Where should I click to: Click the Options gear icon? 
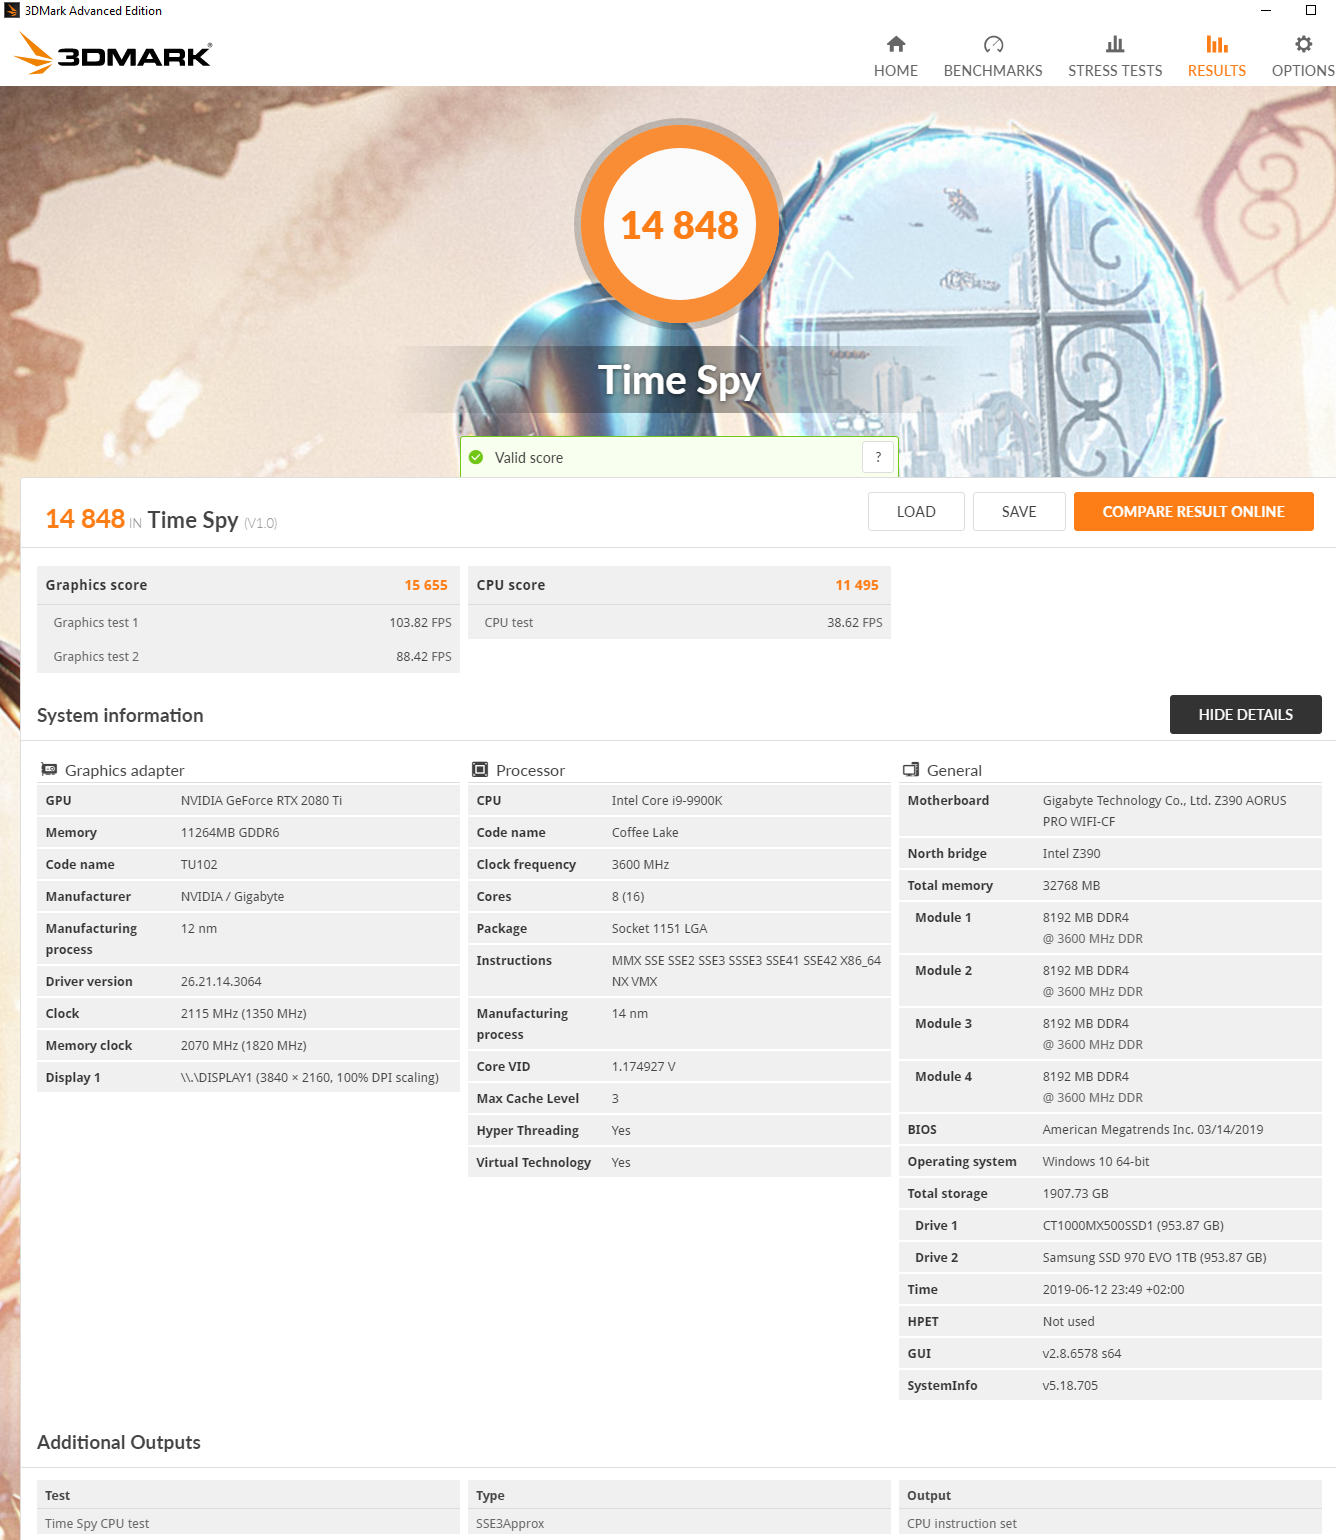point(1303,44)
